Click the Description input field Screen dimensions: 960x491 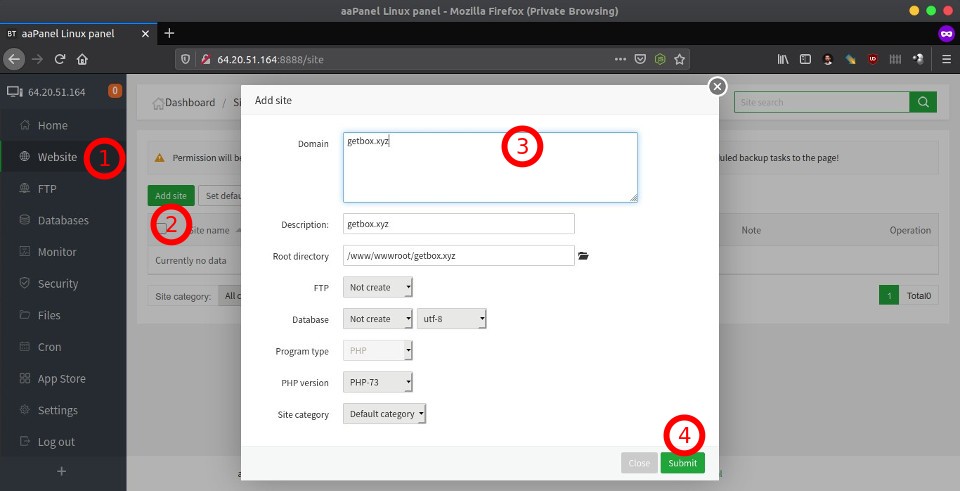(459, 223)
